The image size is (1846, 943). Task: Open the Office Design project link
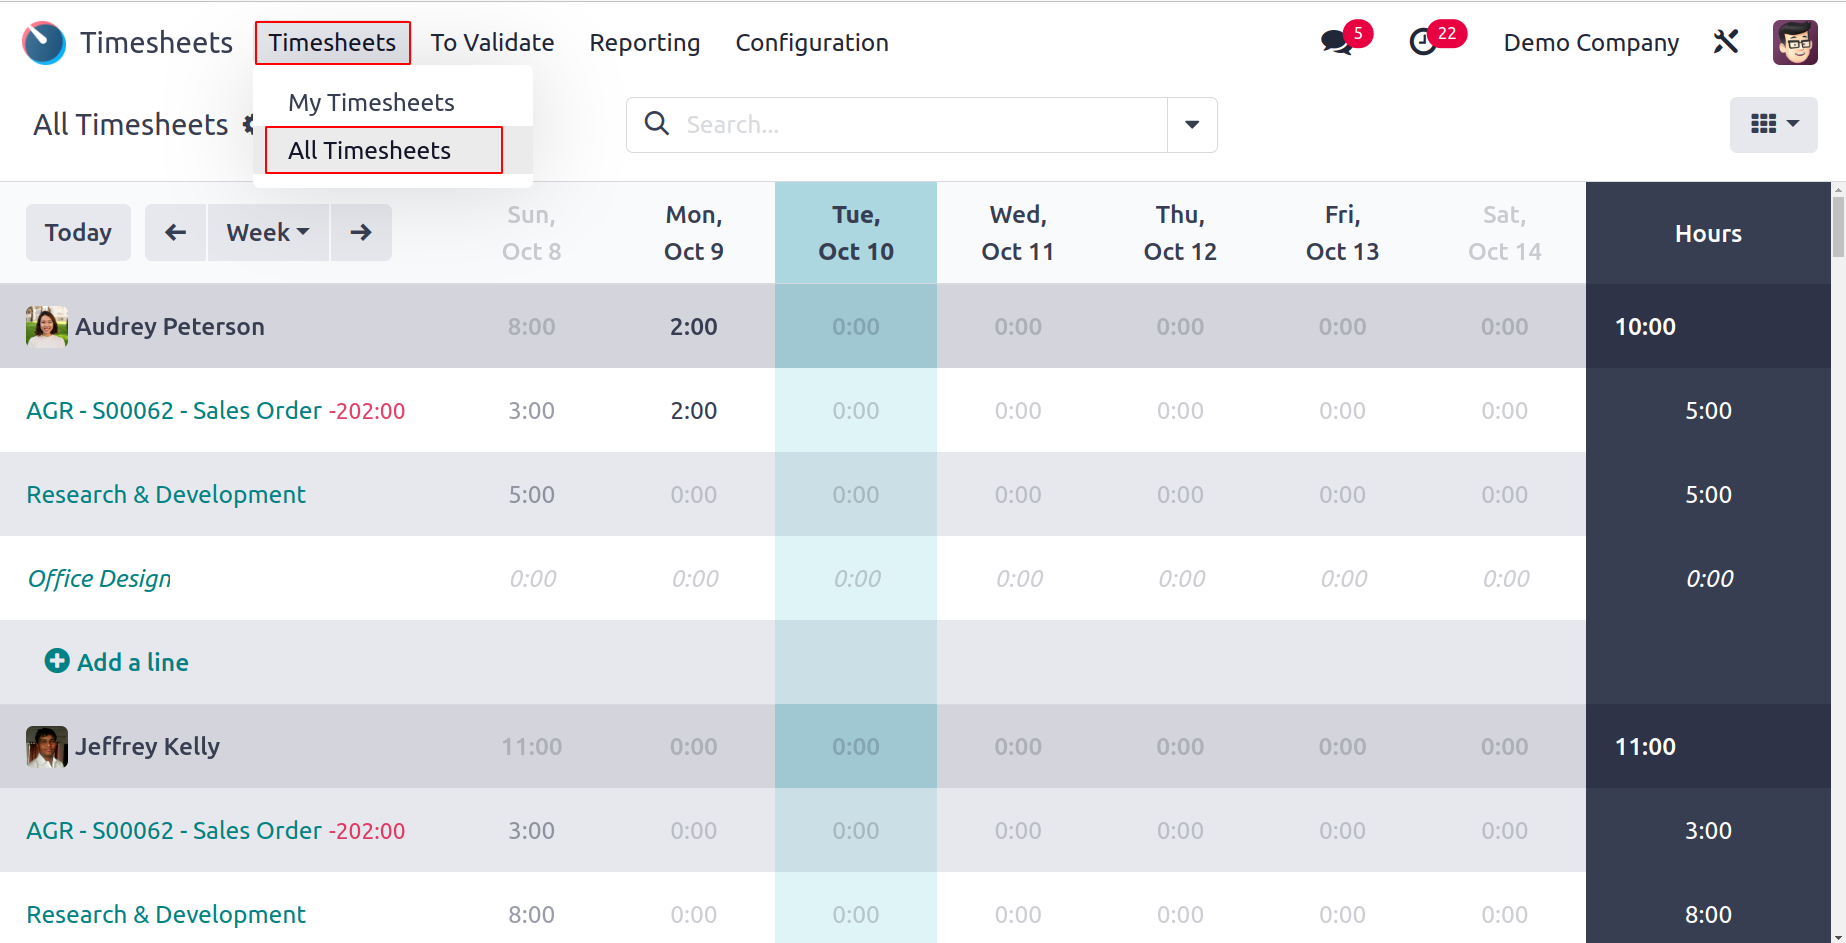(99, 579)
